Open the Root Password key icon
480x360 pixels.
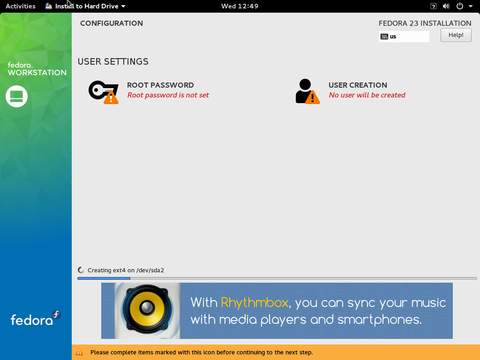pyautogui.click(x=103, y=92)
